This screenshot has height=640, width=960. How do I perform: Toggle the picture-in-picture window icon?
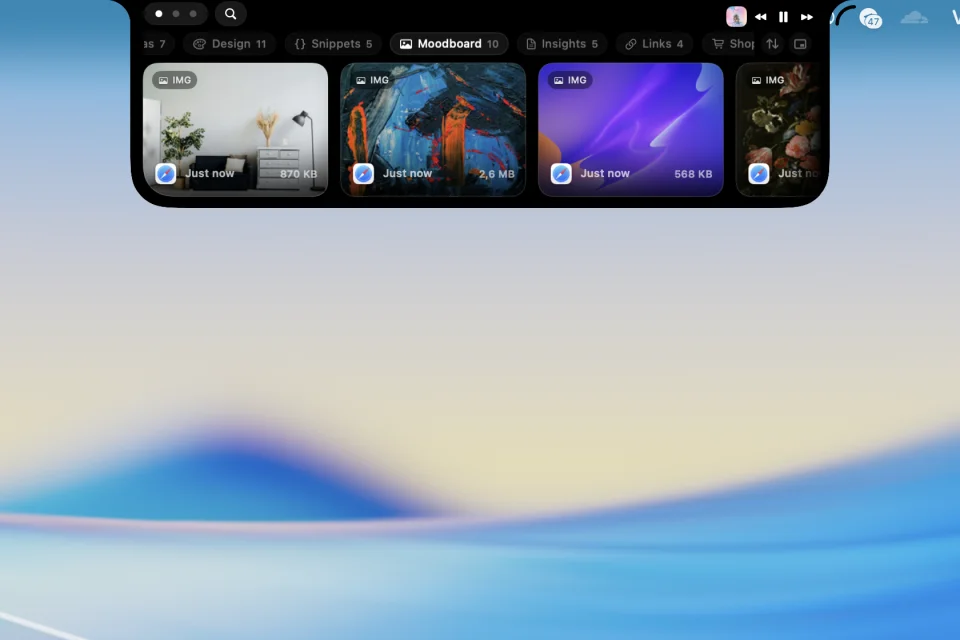(800, 44)
